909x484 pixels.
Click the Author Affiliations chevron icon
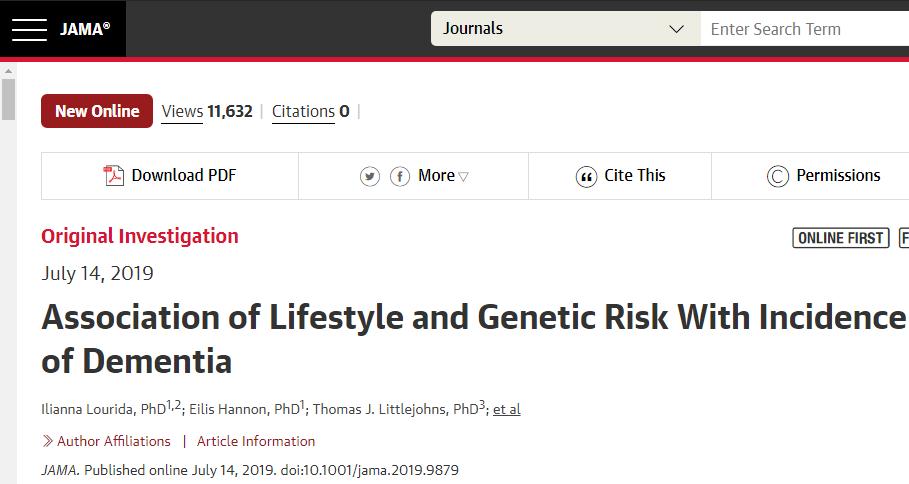click(x=48, y=441)
